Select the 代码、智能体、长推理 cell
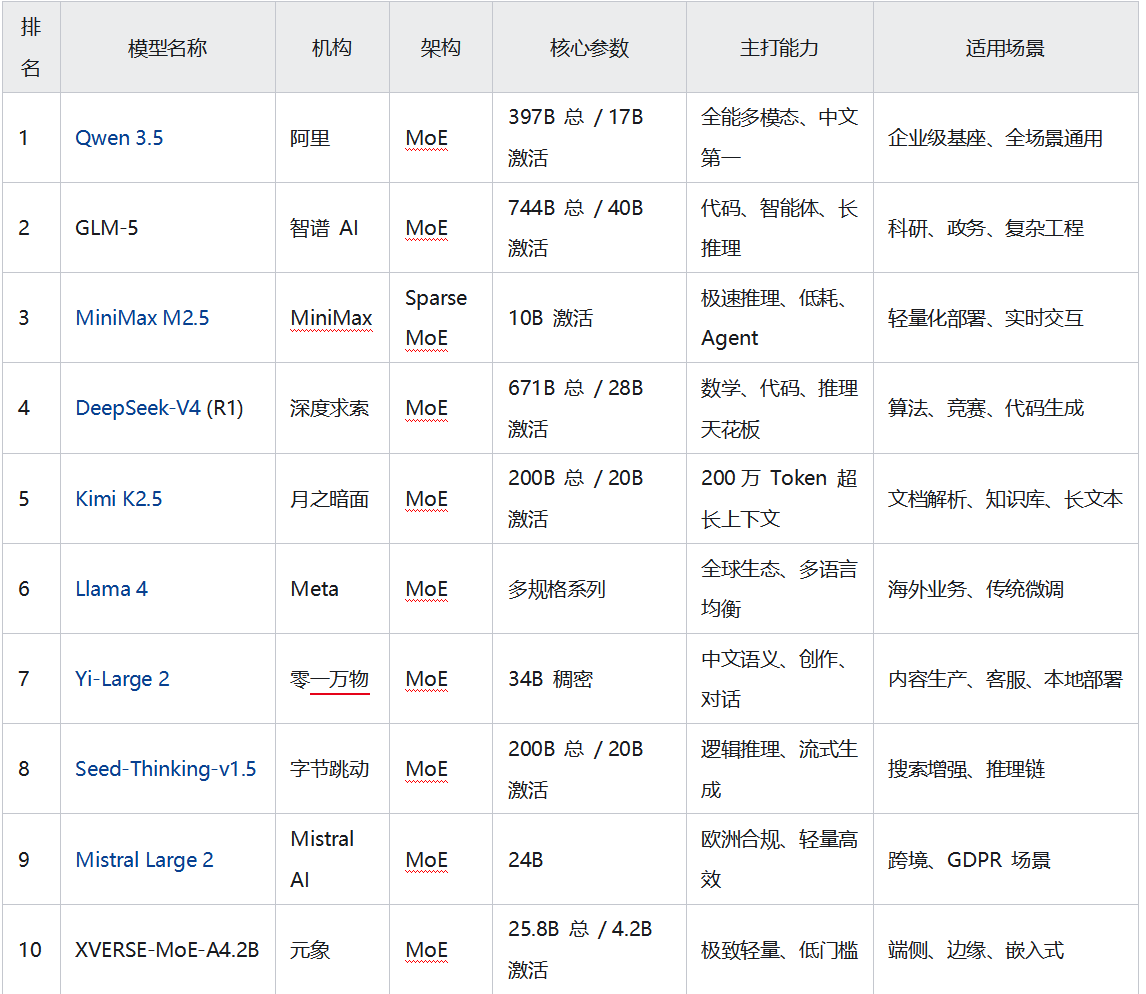This screenshot has height=994, width=1146. tap(780, 228)
